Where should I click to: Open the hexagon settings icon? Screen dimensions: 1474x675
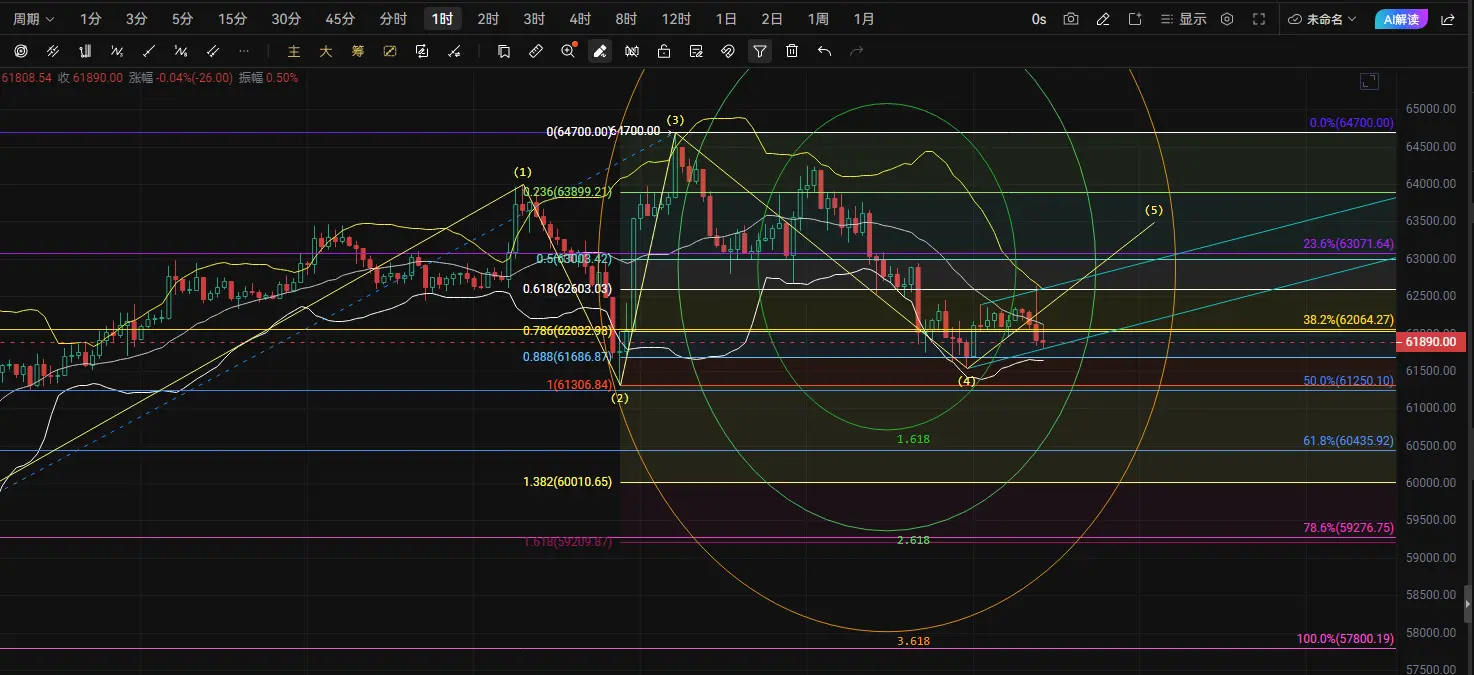[x=1227, y=19]
